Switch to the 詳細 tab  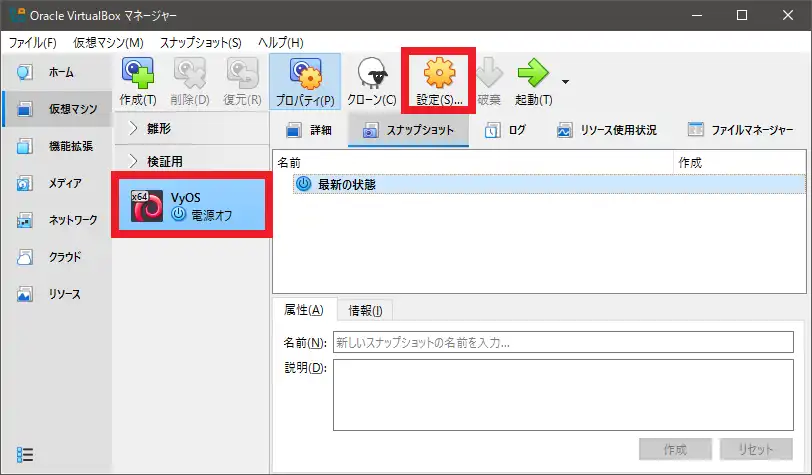pos(309,130)
